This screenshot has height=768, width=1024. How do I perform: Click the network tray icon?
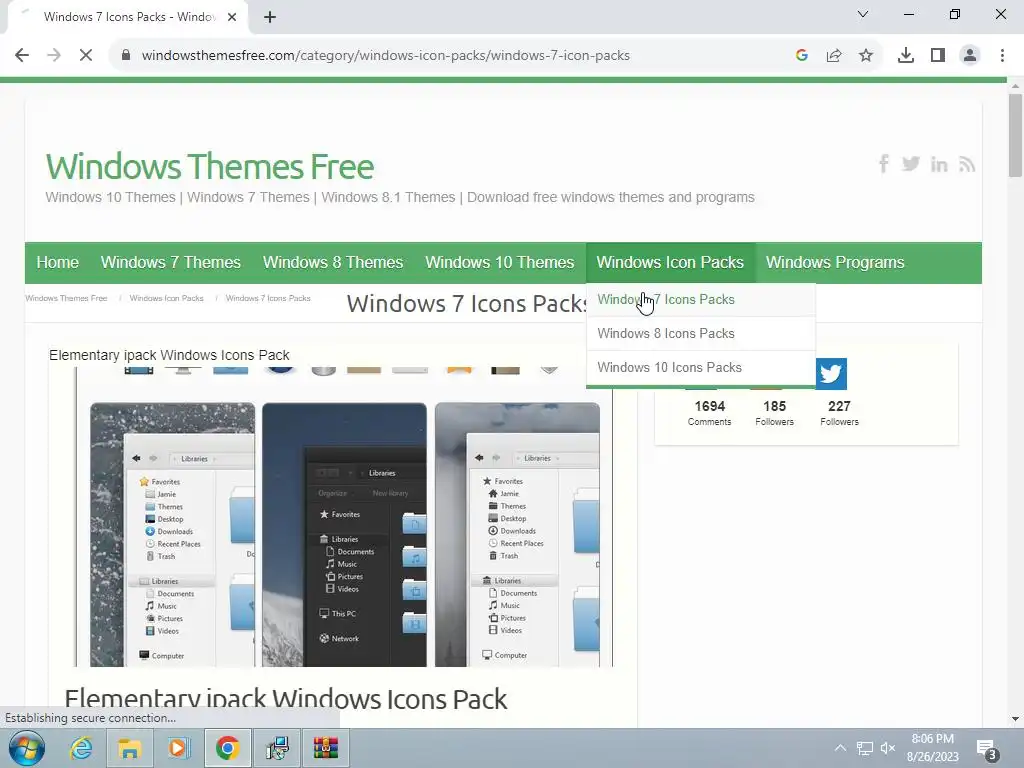point(865,748)
